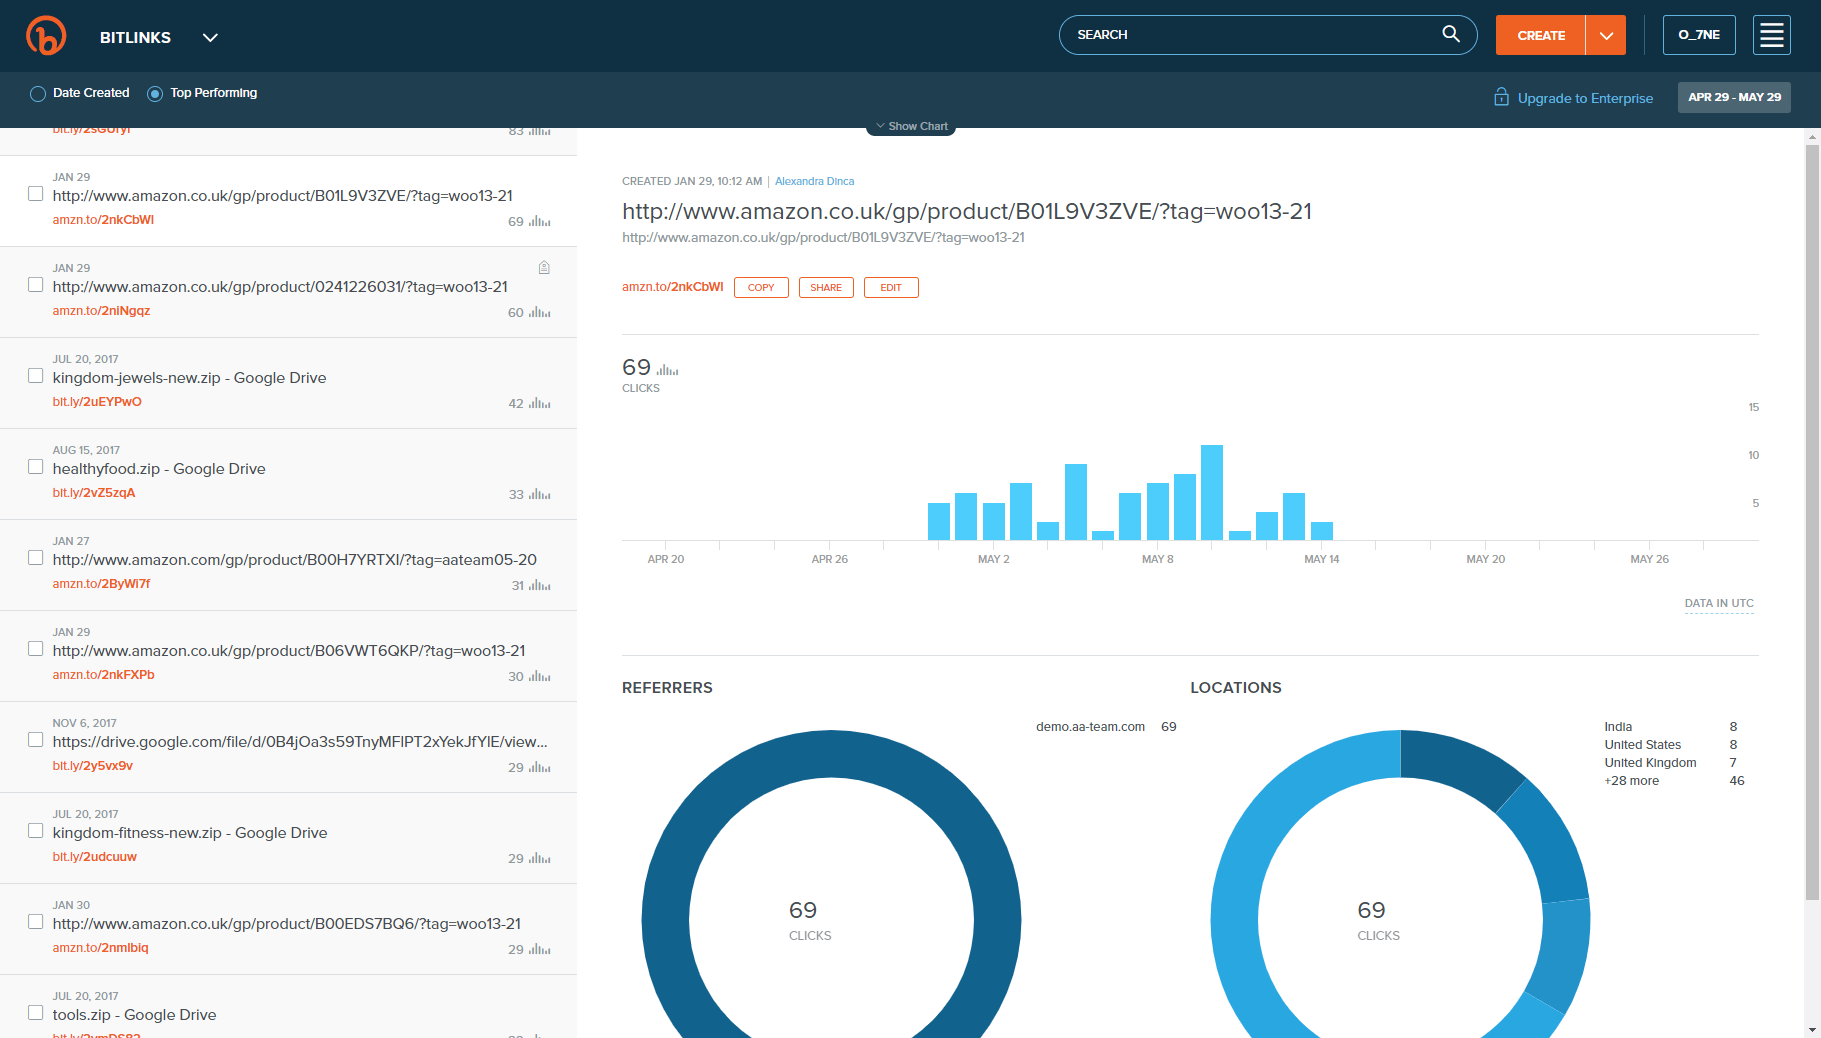Click stats icon on amzn.to/2nmIbiq row
Image resolution: width=1821 pixels, height=1038 pixels.
(540, 949)
